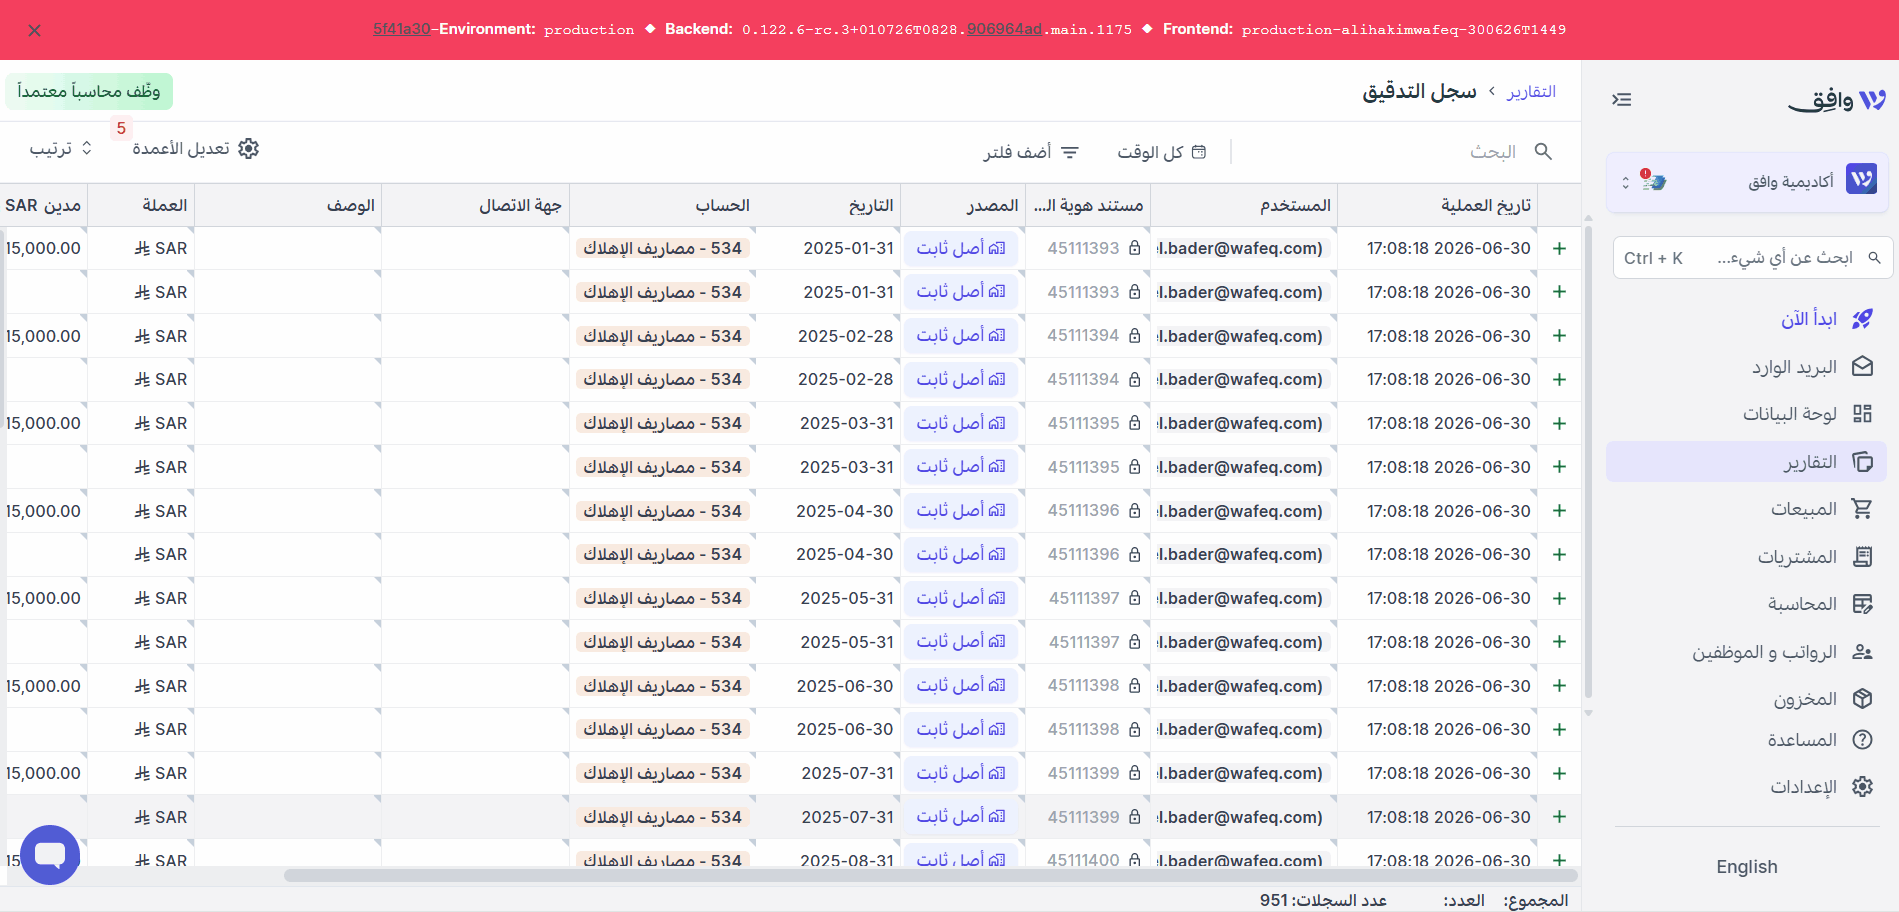This screenshot has height=912, width=1899.
Task: Open the ترتيب sort dropdown
Action: [x=61, y=148]
